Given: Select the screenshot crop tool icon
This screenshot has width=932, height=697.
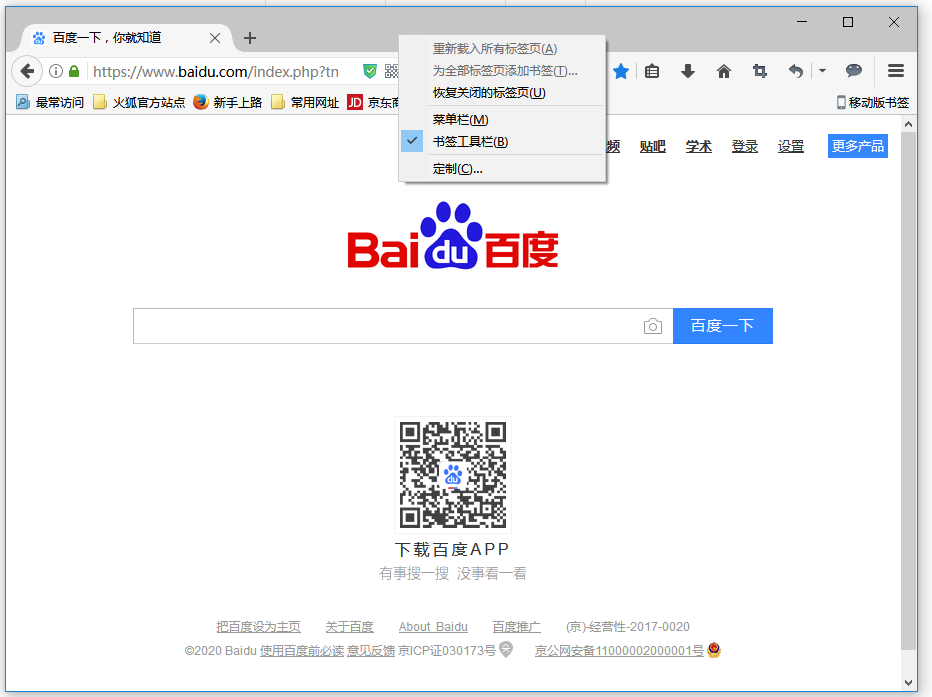Looking at the screenshot, I should point(759,71).
